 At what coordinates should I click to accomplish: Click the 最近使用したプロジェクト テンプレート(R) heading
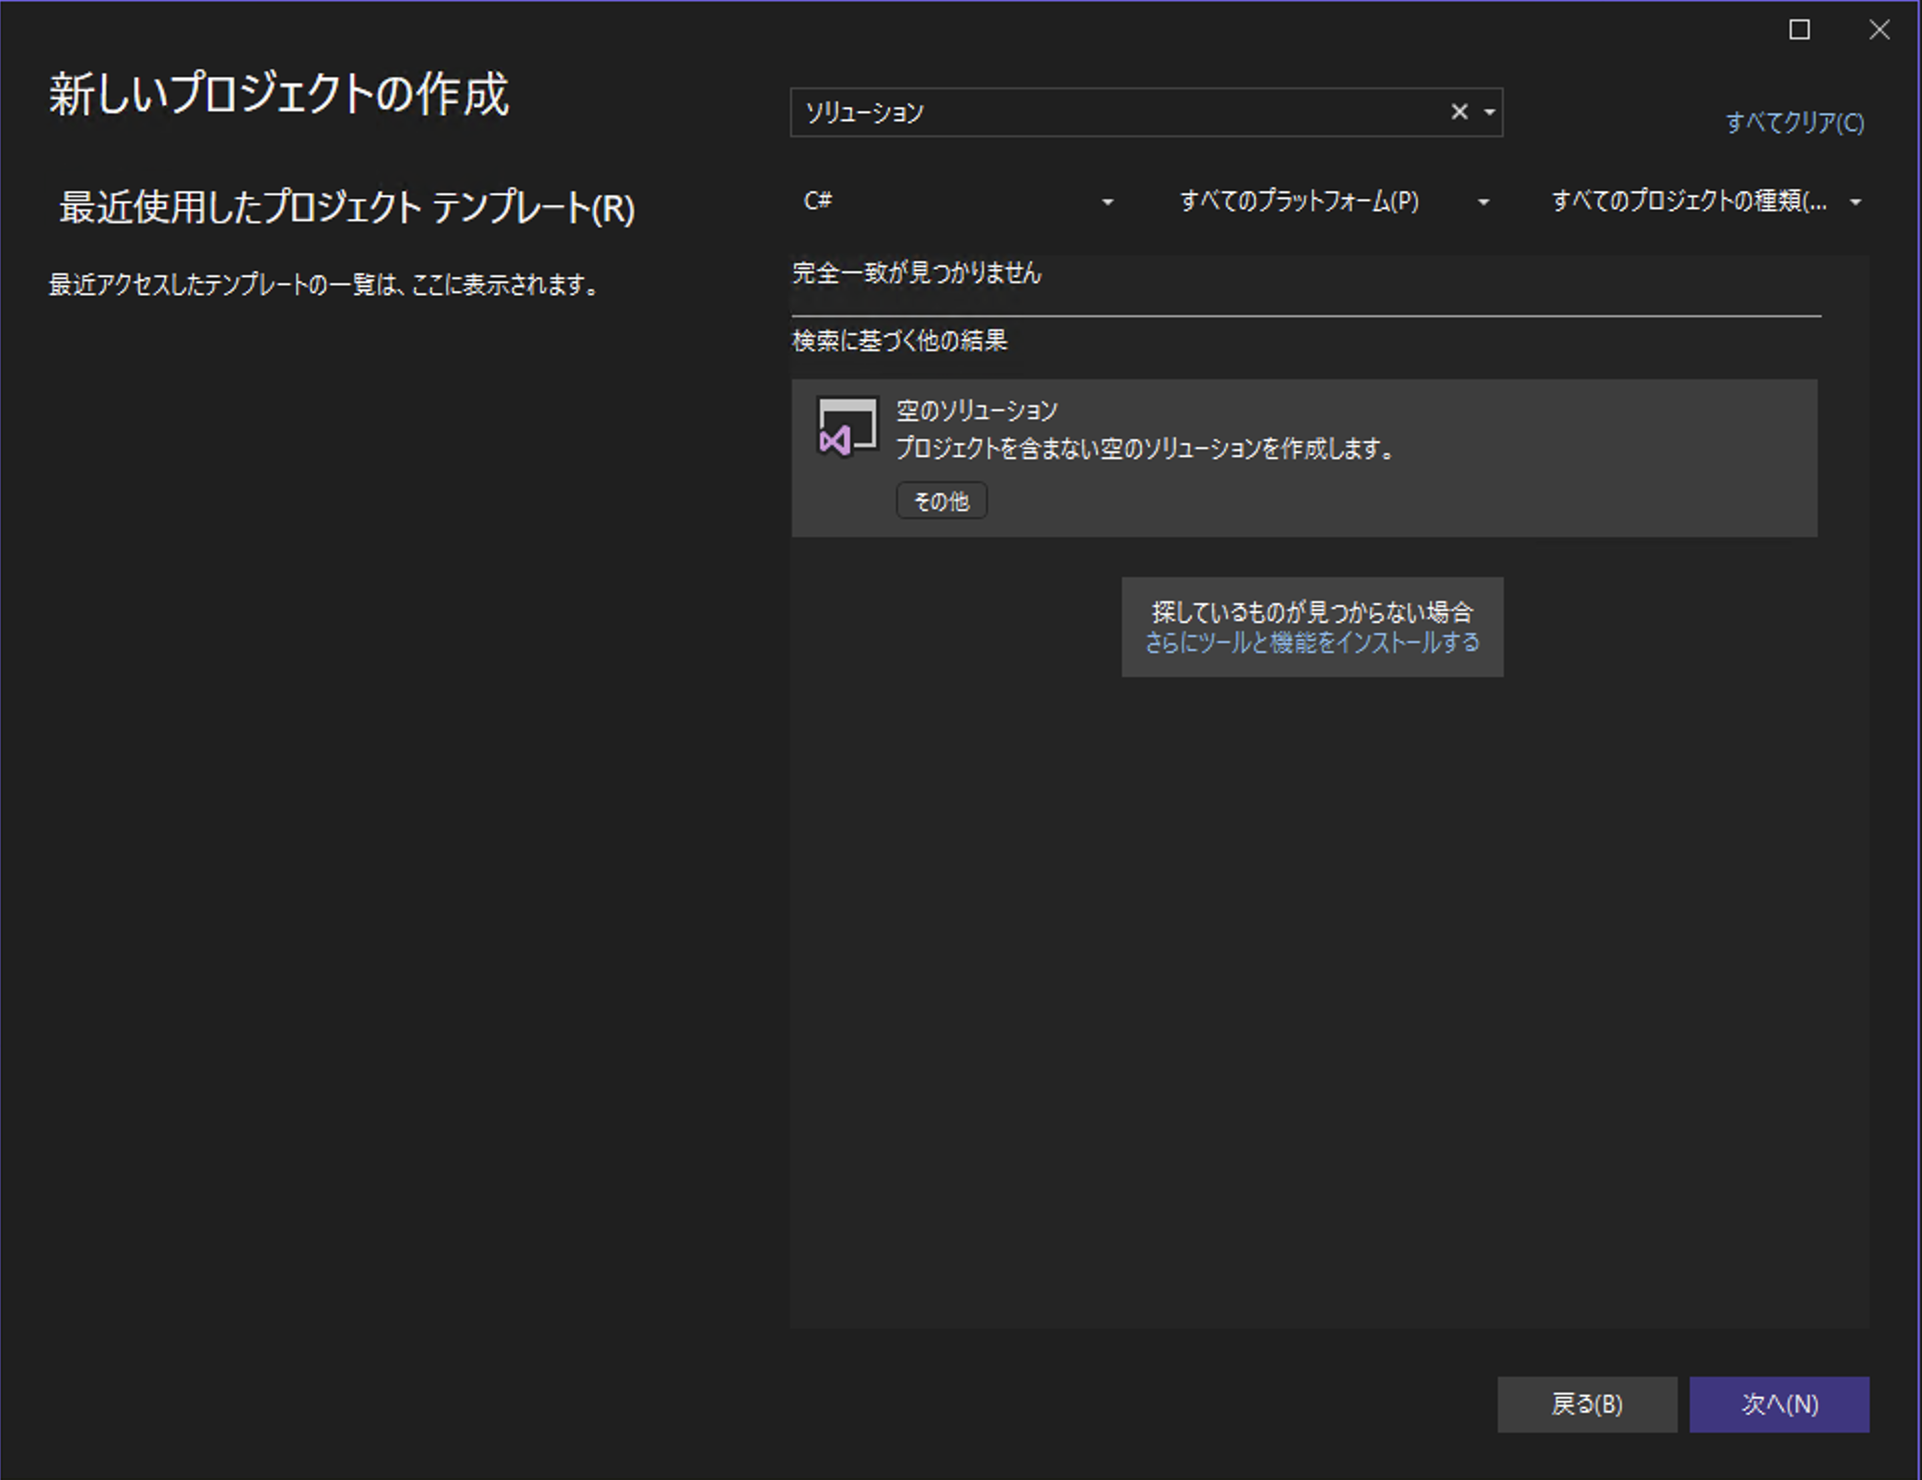tap(345, 210)
